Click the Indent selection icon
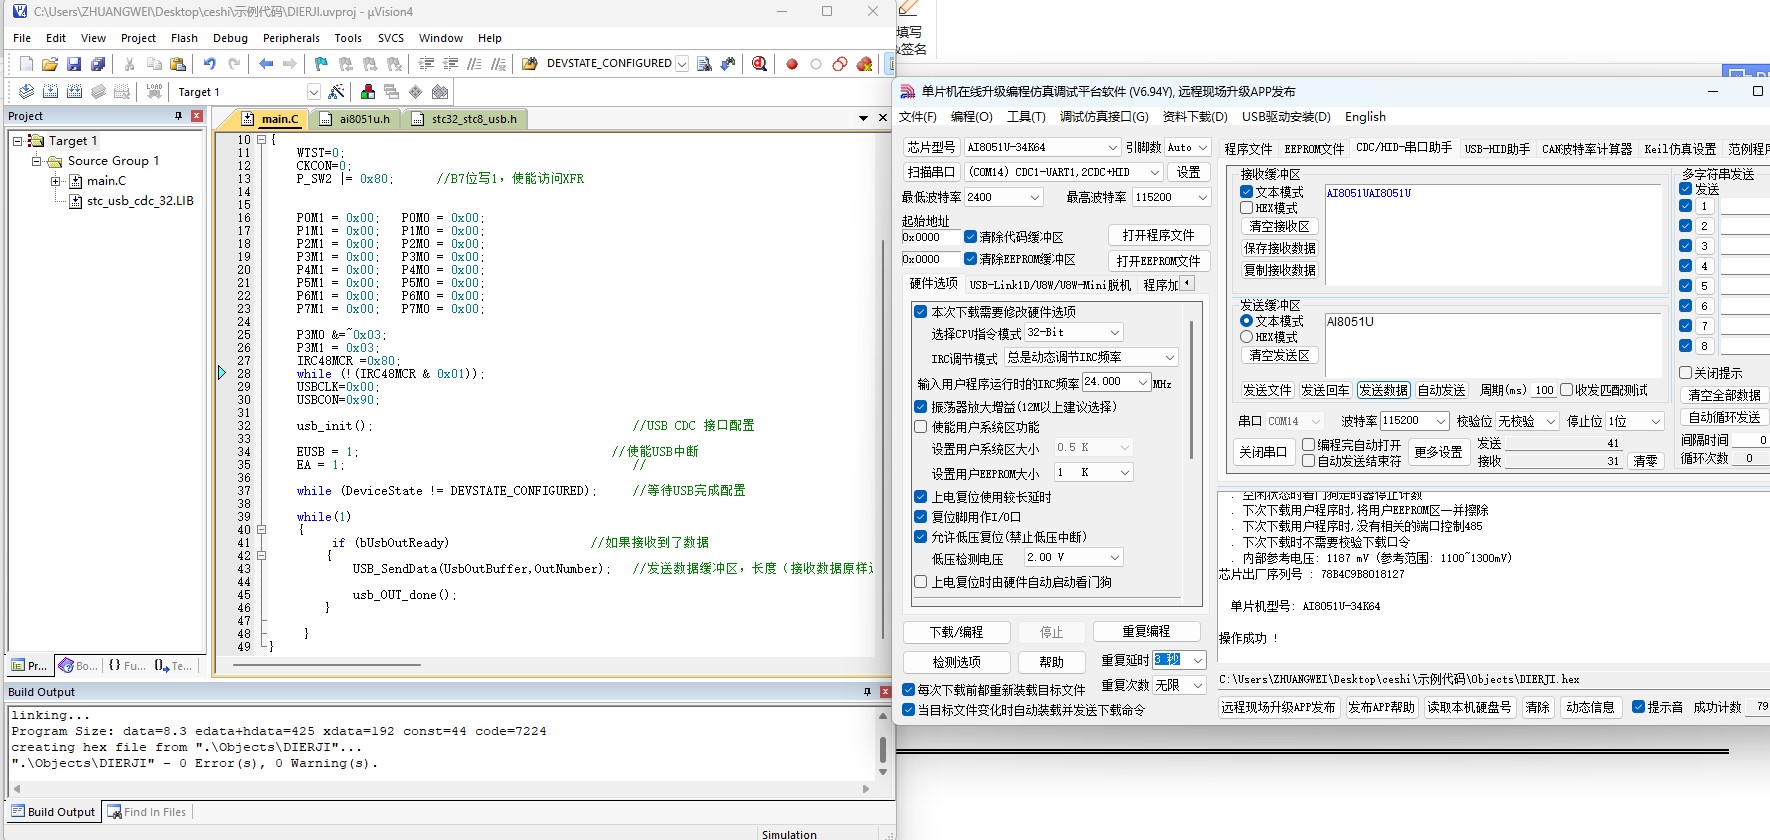 (426, 64)
